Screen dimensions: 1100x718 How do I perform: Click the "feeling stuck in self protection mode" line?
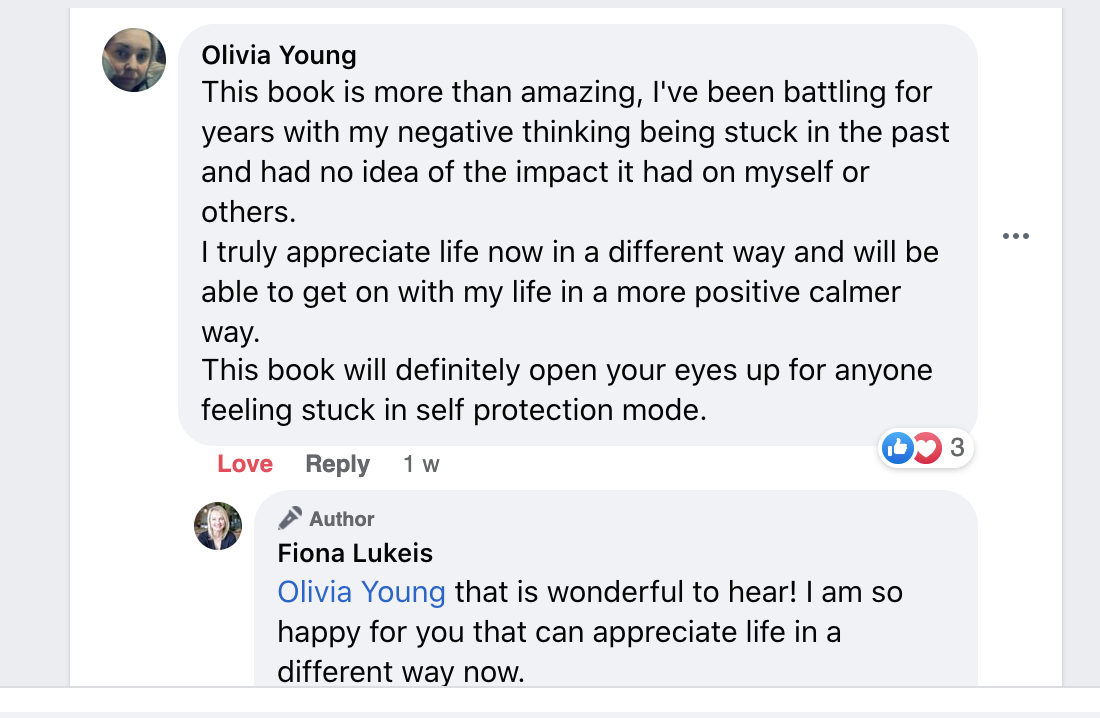[x=454, y=410]
